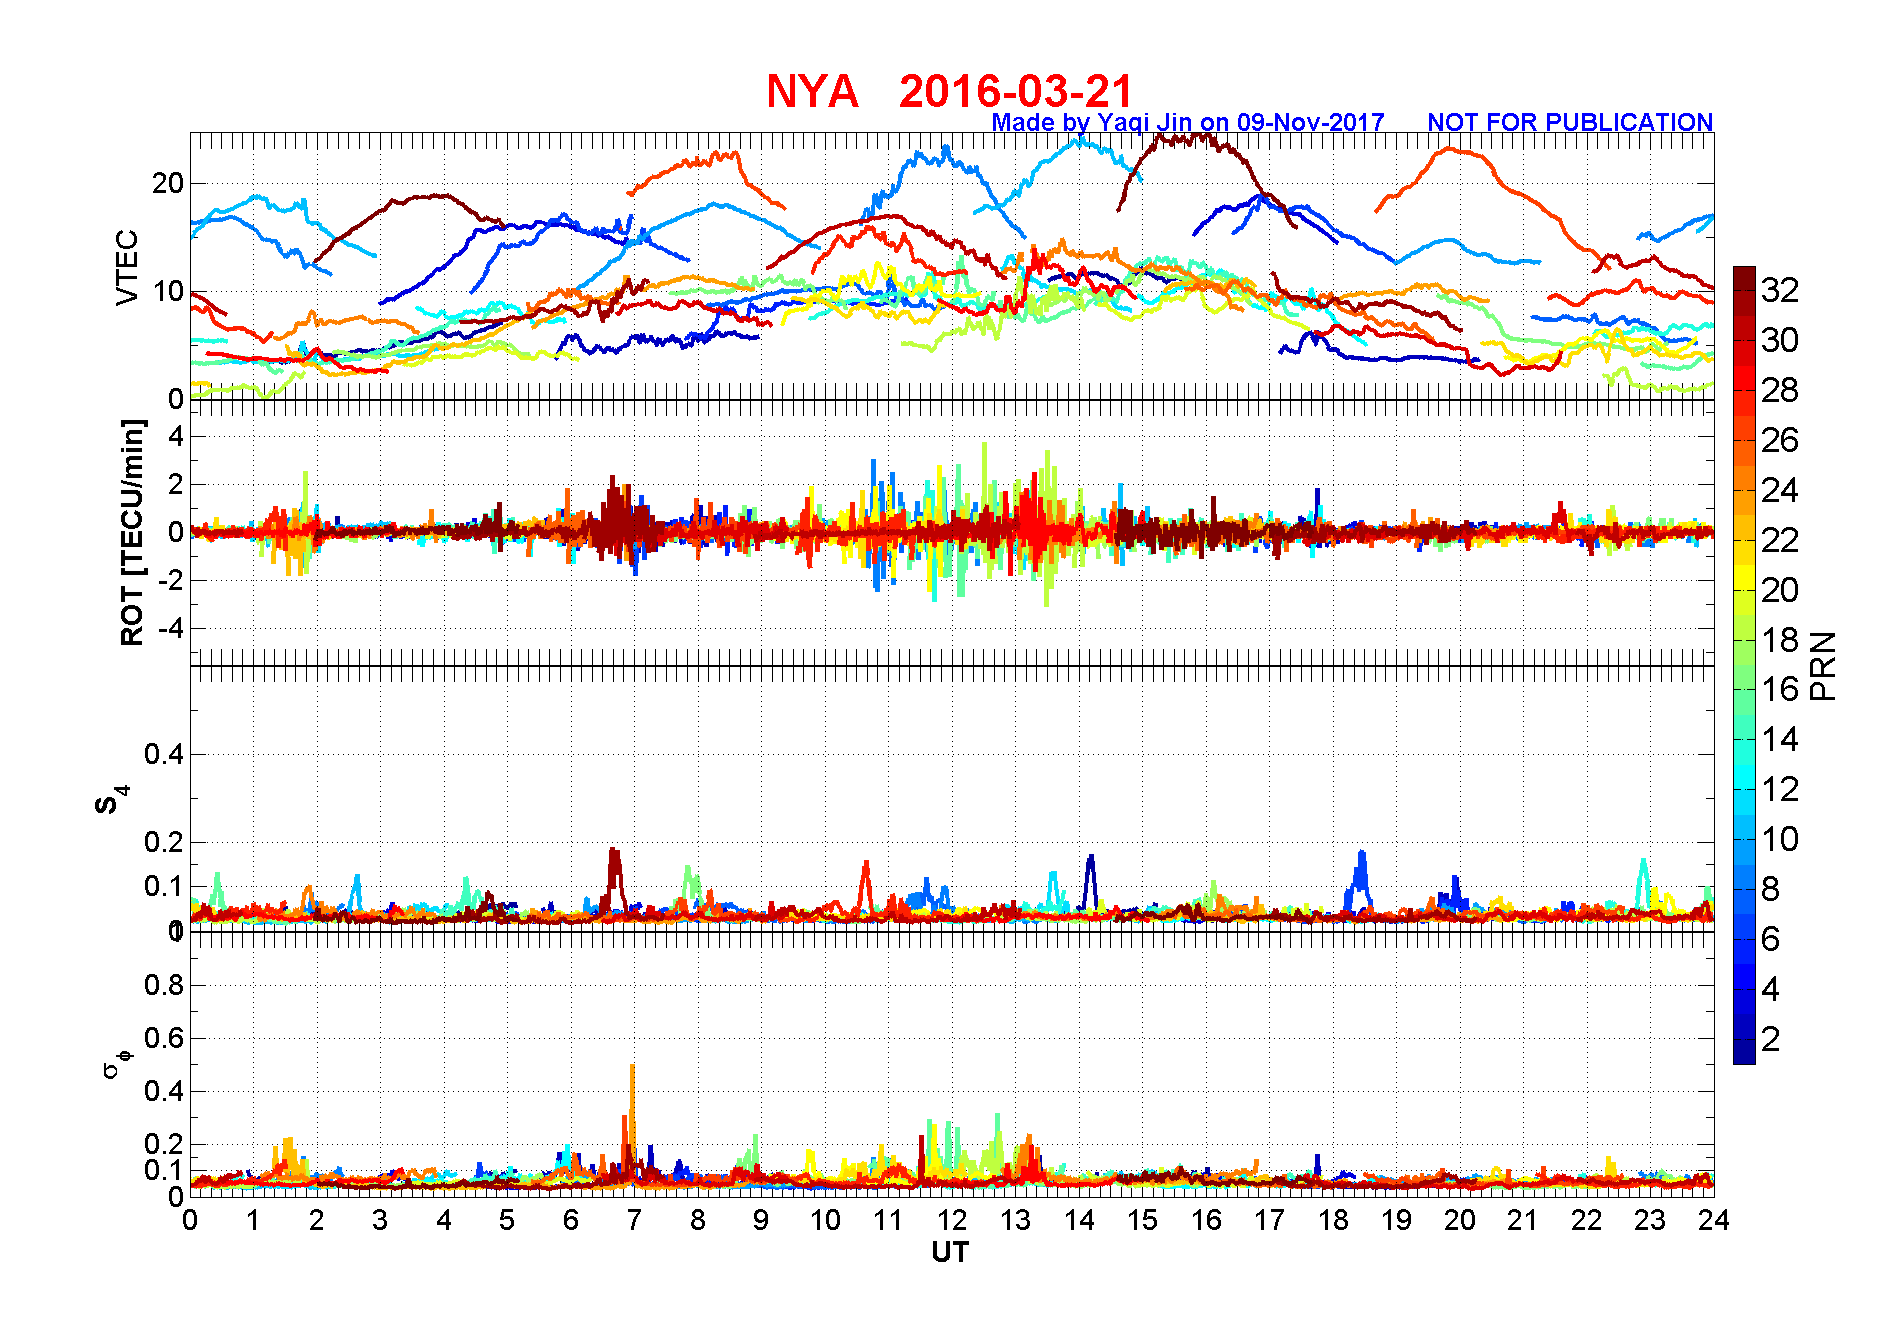Click ROT axis tick 4
The height and width of the screenshot is (1330, 1904).
(x=177, y=436)
